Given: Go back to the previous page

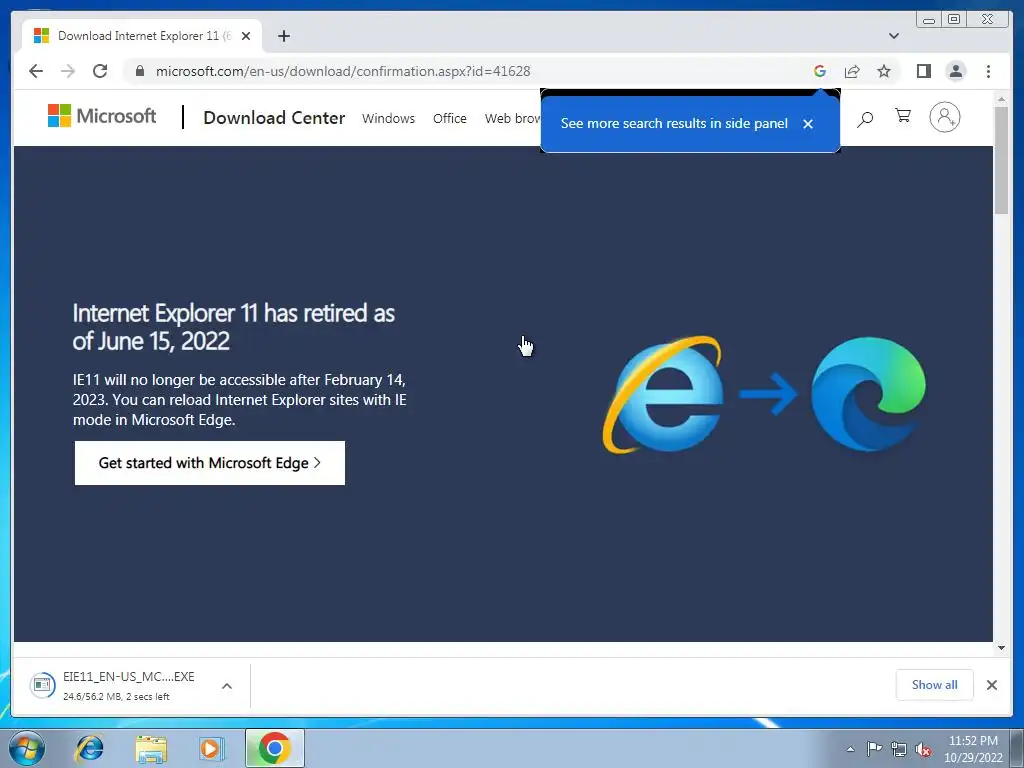Looking at the screenshot, I should [x=36, y=71].
